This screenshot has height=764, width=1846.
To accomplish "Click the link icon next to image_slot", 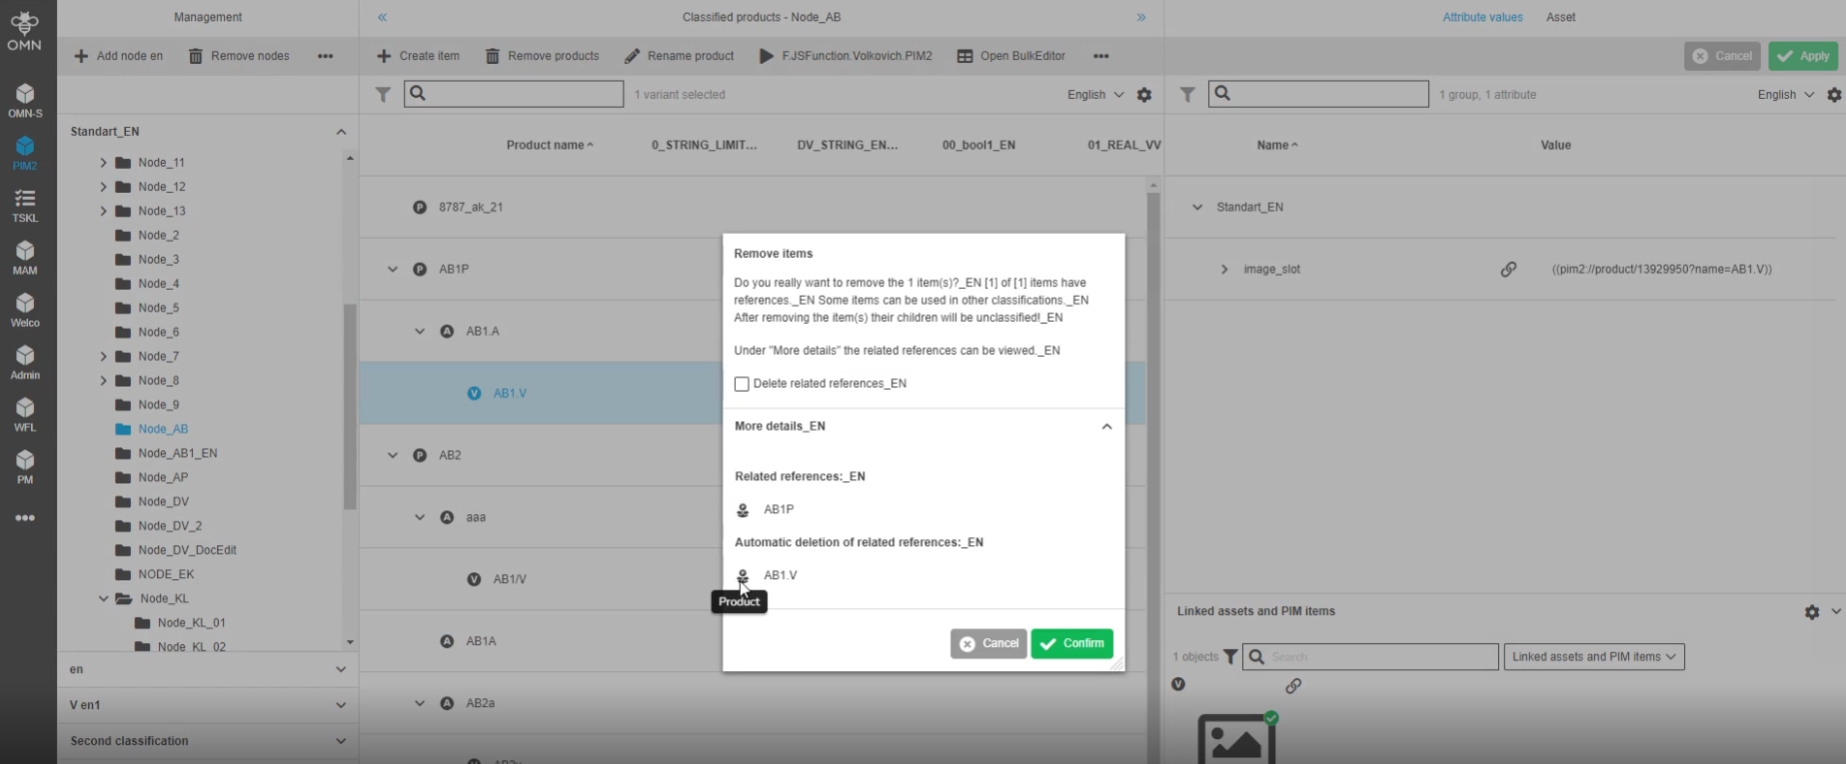I will point(1508,269).
